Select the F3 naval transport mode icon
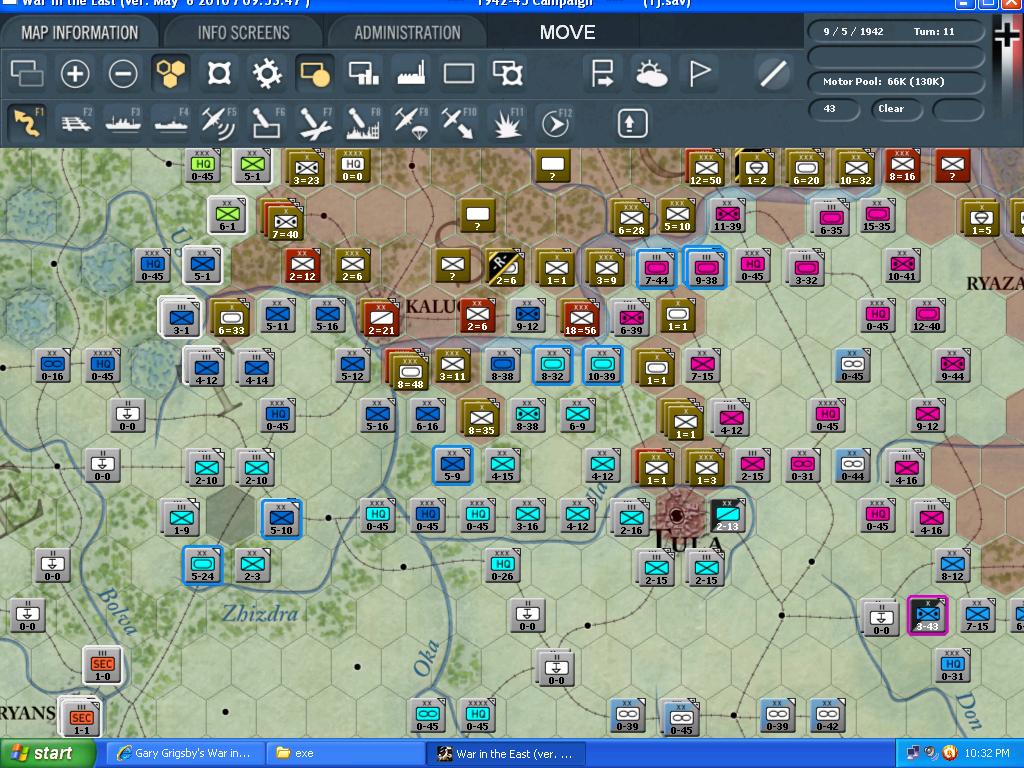Image resolution: width=1024 pixels, height=768 pixels. pyautogui.click(x=123, y=123)
